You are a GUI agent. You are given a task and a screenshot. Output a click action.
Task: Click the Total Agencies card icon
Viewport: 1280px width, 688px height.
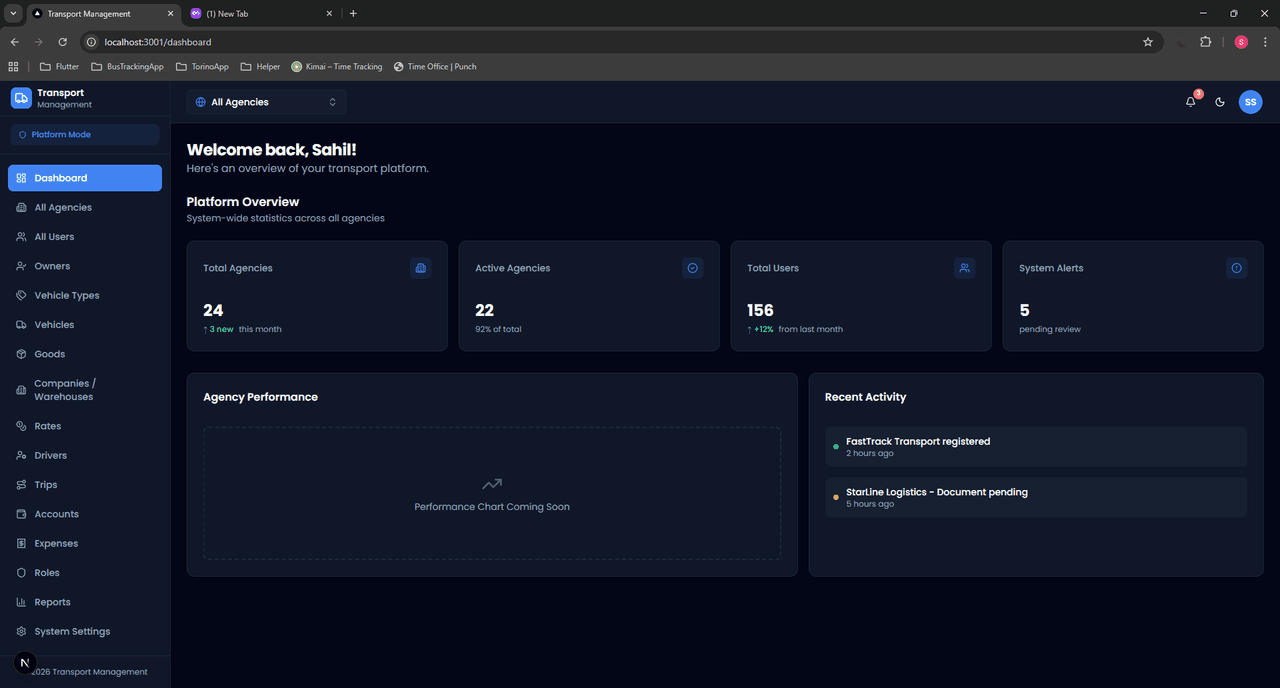click(x=421, y=268)
